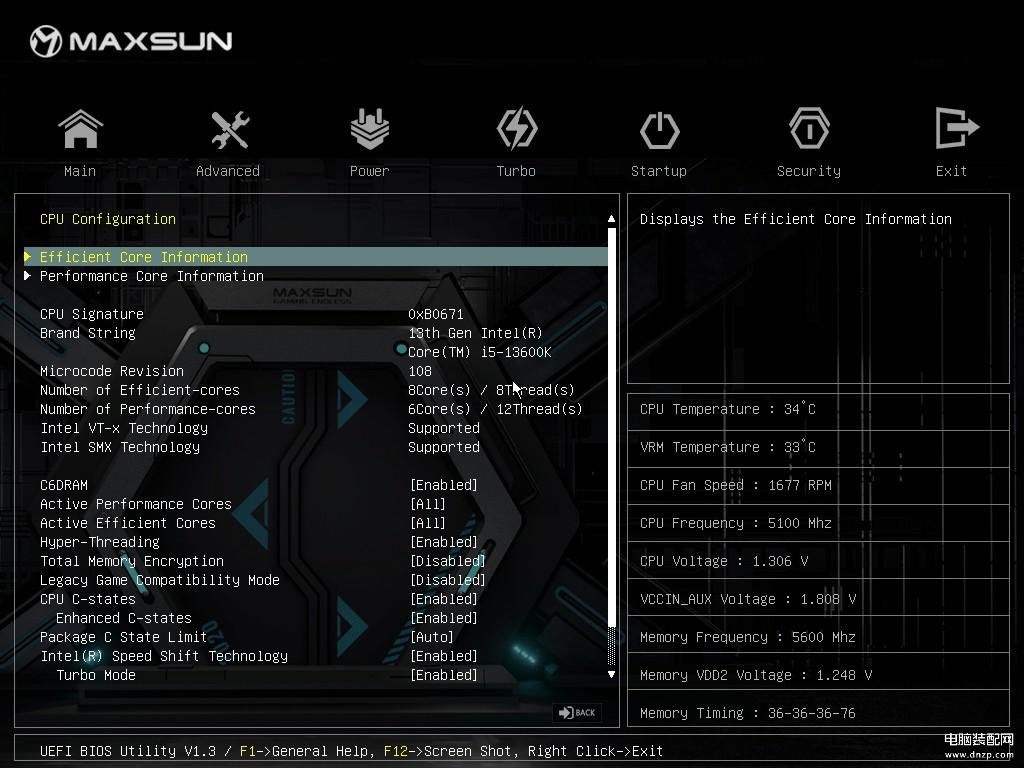The width and height of the screenshot is (1024, 768).
Task: Click Intel SMX Technology row
Action: pos(260,447)
